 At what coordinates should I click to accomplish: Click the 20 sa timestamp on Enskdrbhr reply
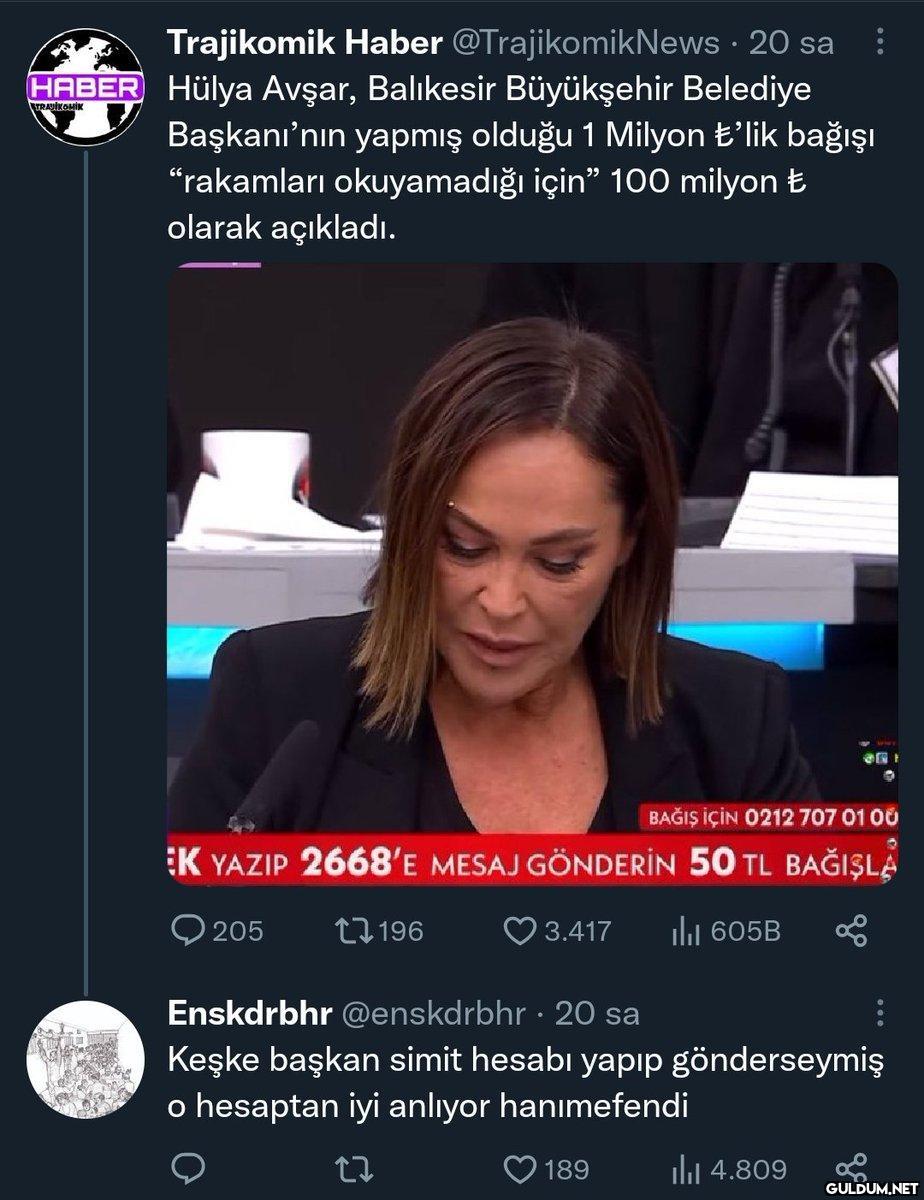click(597, 1014)
